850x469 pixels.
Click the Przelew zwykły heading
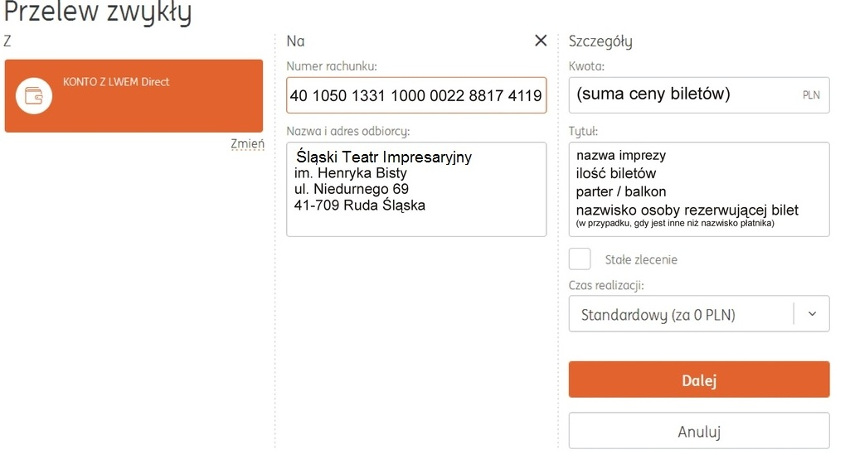click(x=98, y=12)
